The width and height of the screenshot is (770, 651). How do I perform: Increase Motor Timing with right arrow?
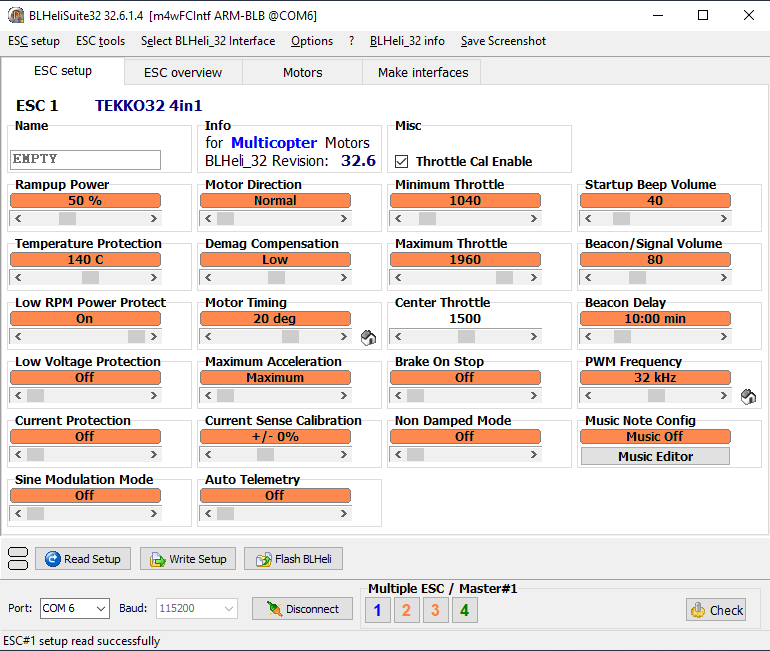pos(344,336)
